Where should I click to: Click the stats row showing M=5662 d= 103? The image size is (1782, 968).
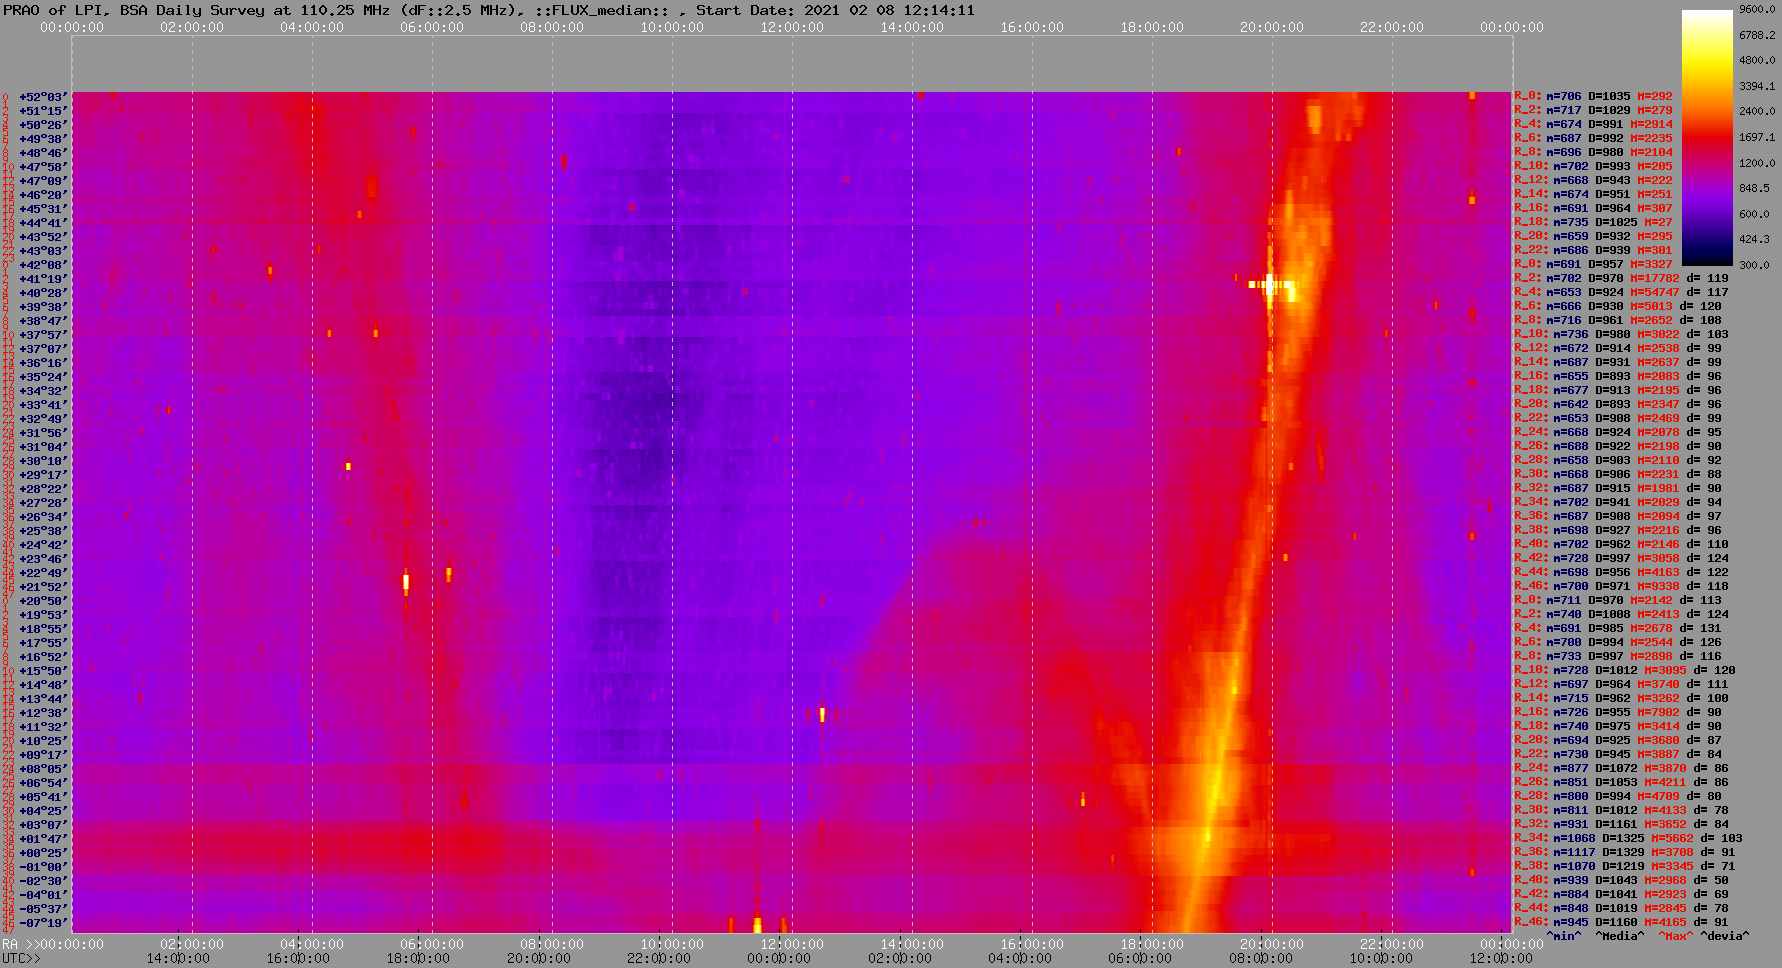[x=1628, y=839]
